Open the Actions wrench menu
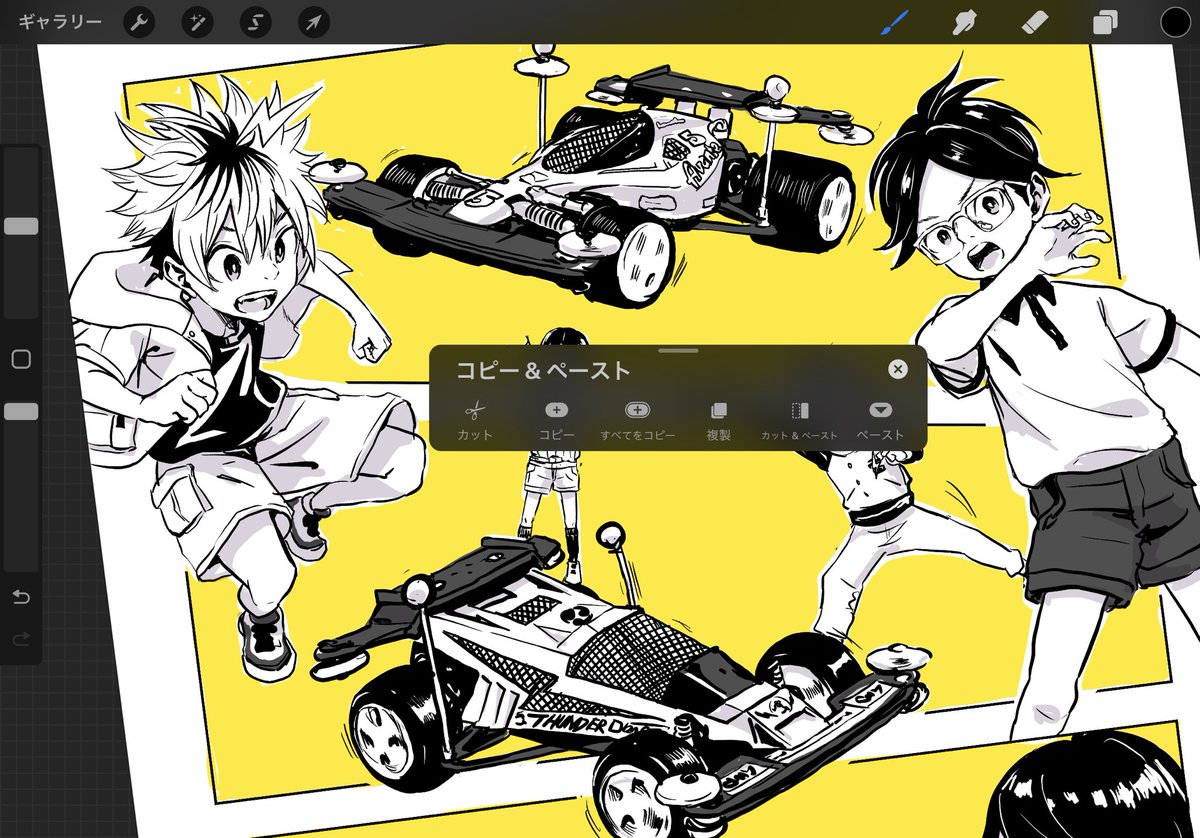Image resolution: width=1200 pixels, height=838 pixels. [x=139, y=21]
